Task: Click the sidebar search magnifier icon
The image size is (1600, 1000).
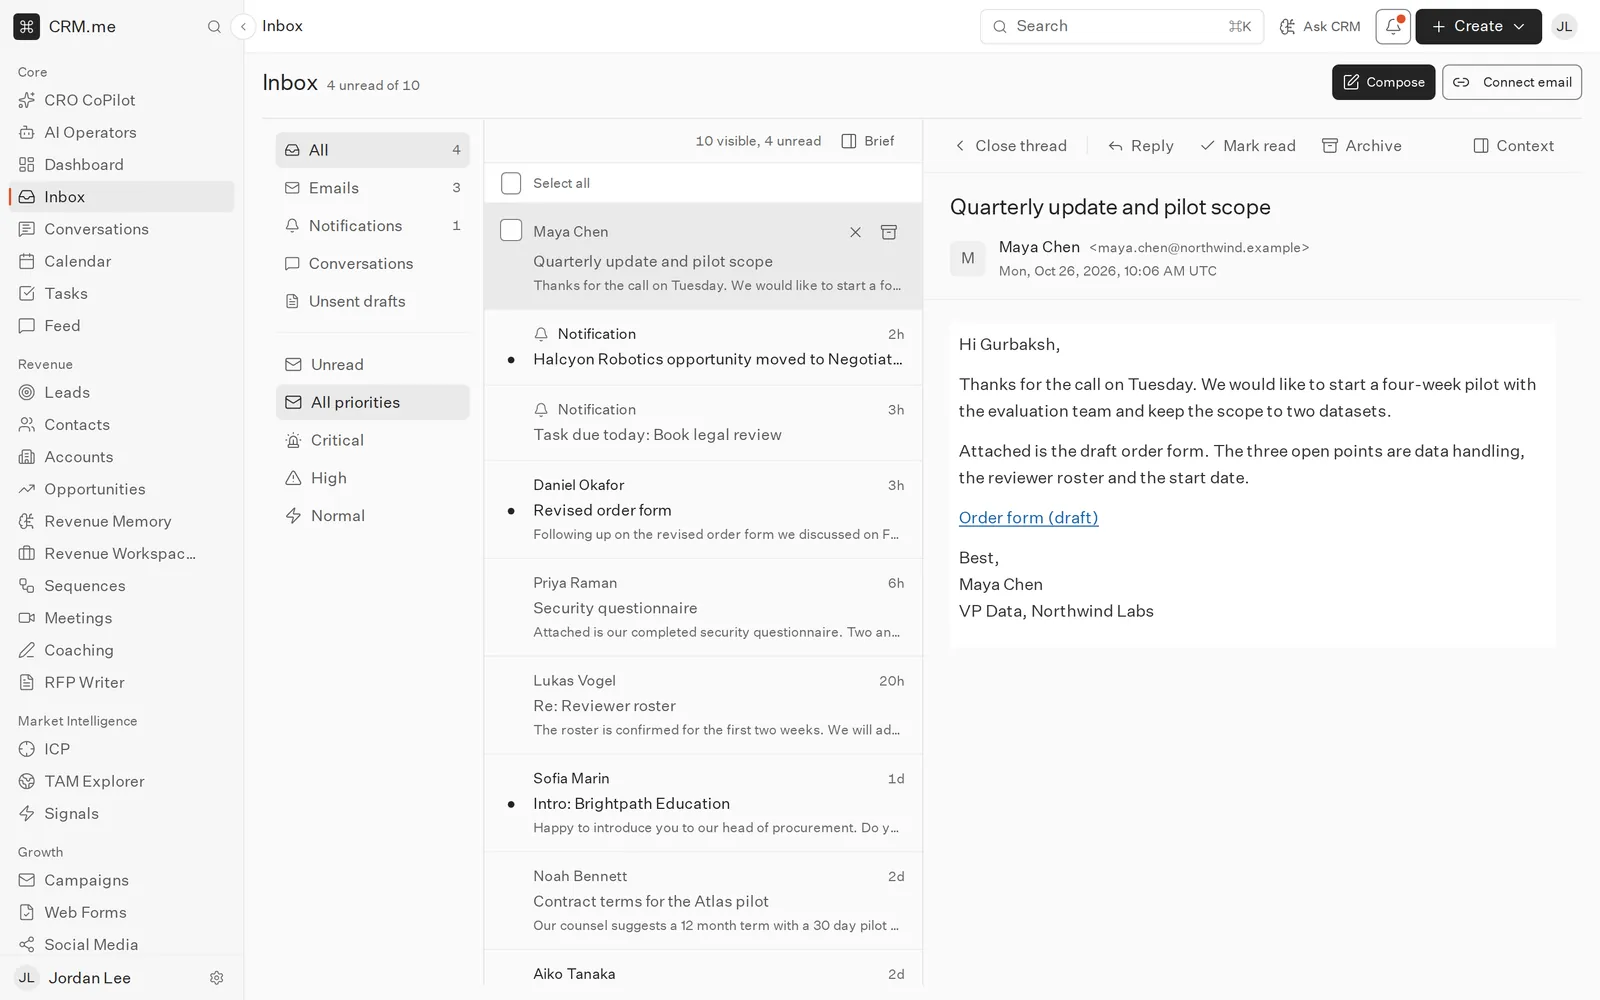Action: pyautogui.click(x=214, y=27)
